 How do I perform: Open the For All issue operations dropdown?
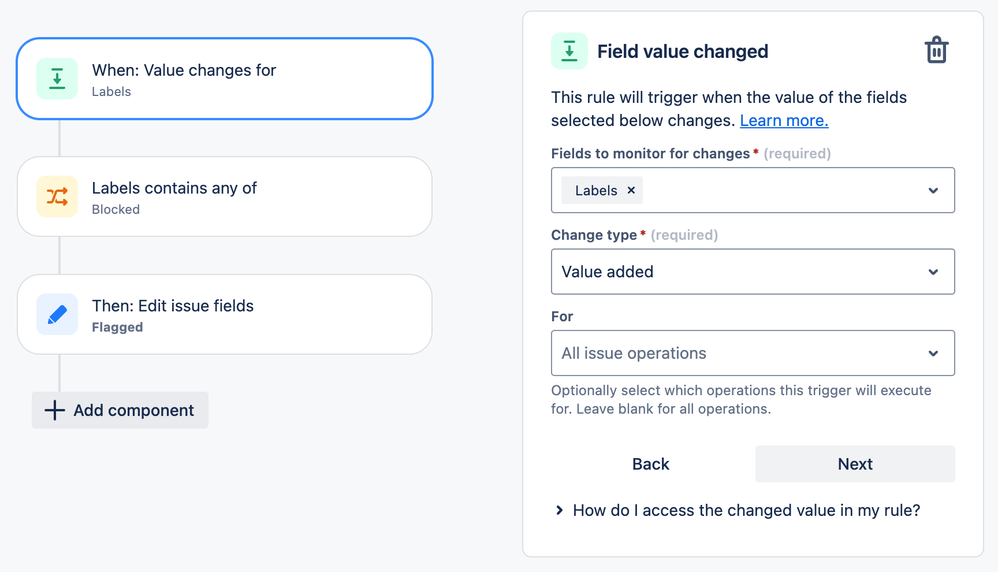(753, 353)
